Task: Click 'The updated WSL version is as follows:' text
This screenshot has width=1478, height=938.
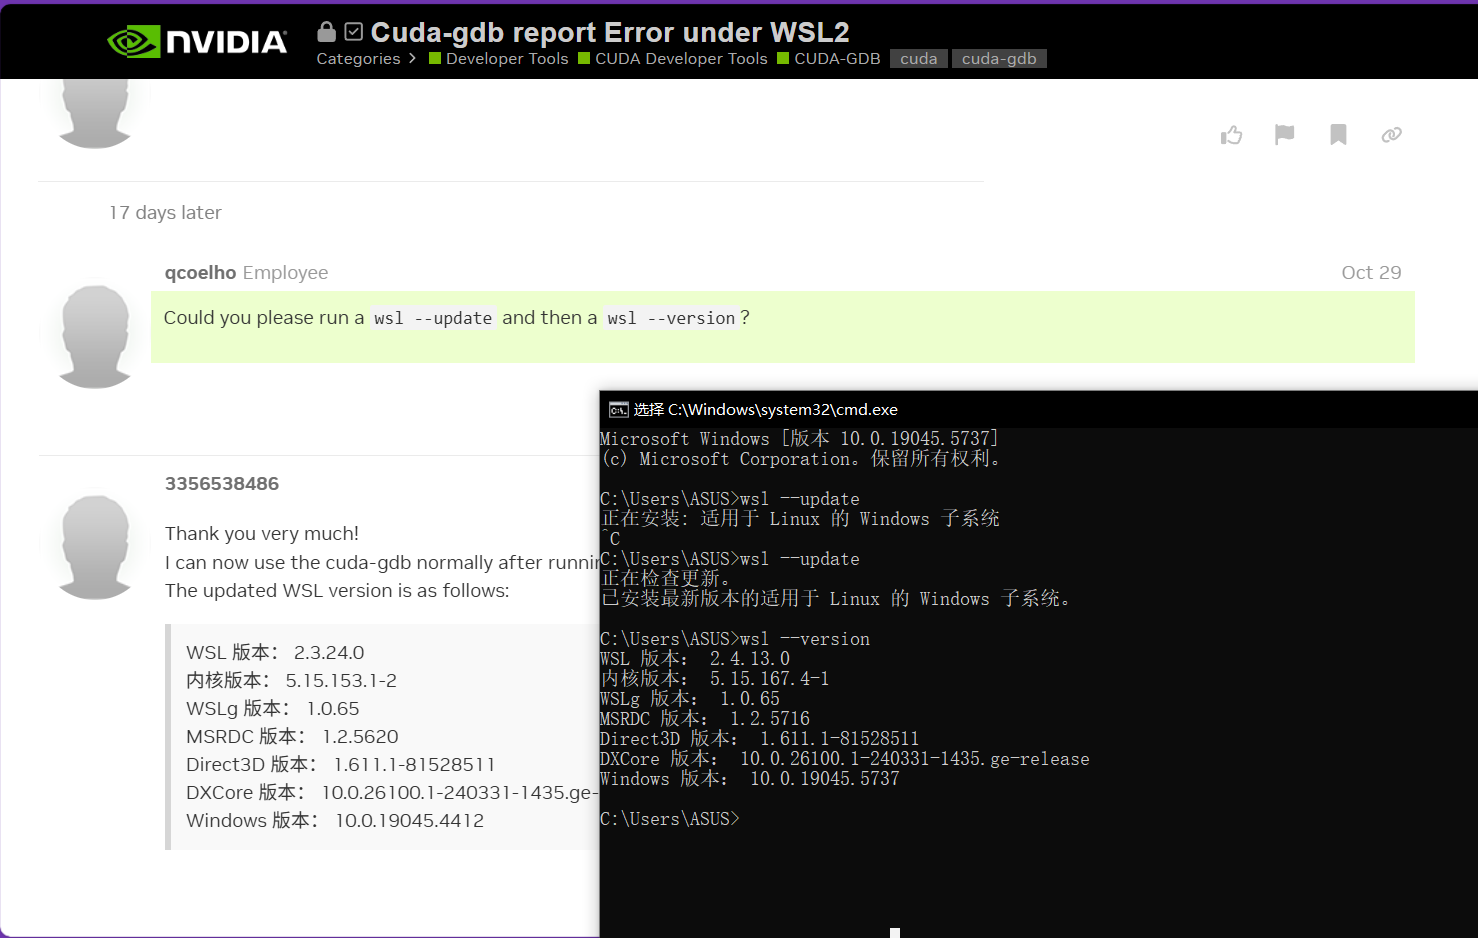Action: point(337,591)
